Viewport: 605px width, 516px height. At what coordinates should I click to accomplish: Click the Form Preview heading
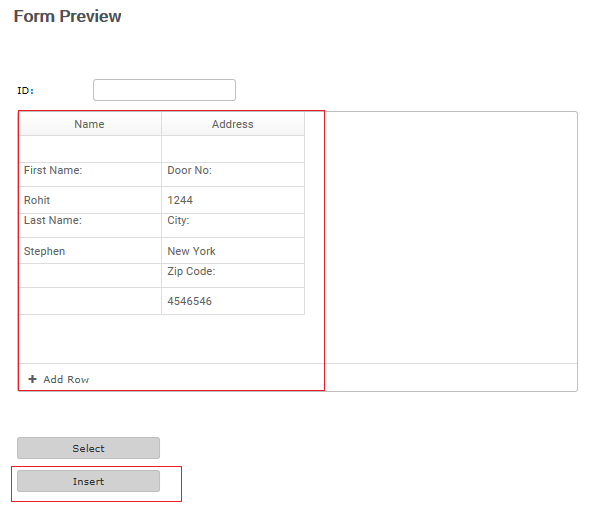tap(68, 17)
